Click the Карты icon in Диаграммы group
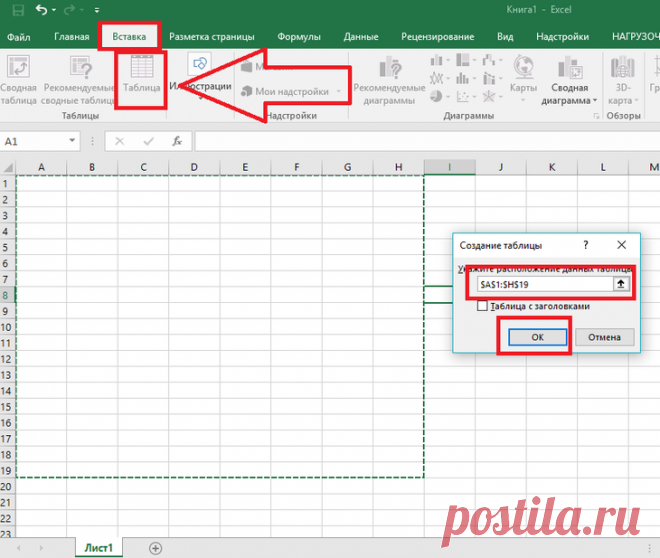 point(522,78)
